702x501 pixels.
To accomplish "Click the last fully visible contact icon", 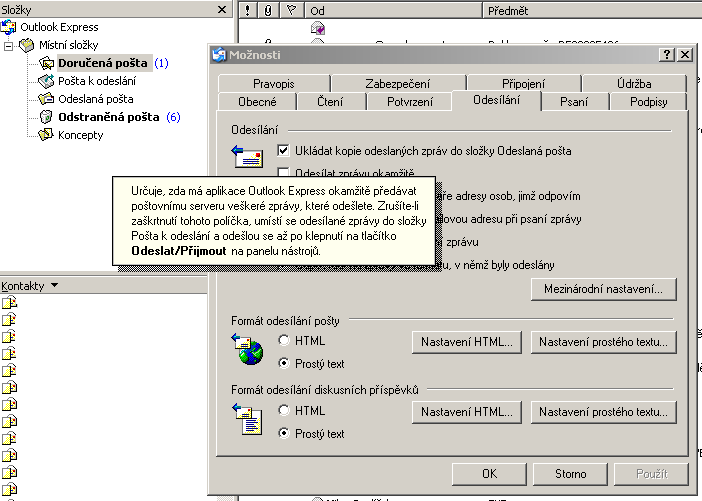I will point(9,490).
